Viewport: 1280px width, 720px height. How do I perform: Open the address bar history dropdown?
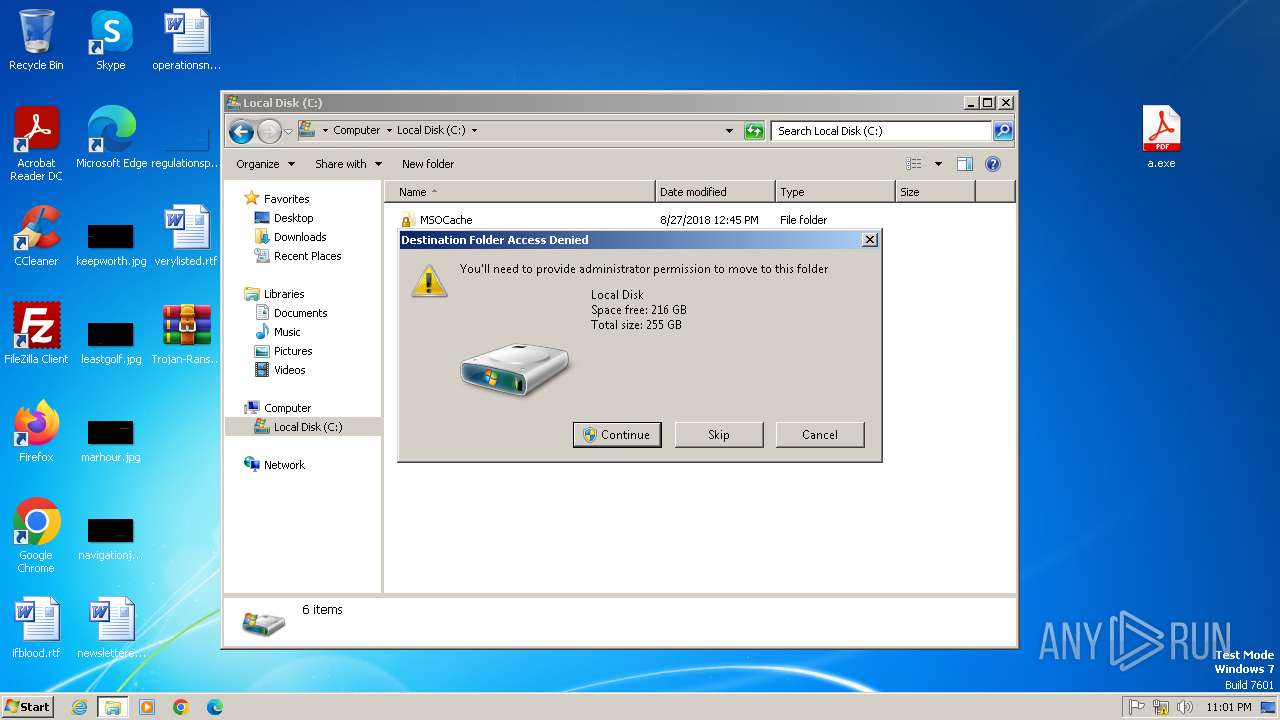729,130
